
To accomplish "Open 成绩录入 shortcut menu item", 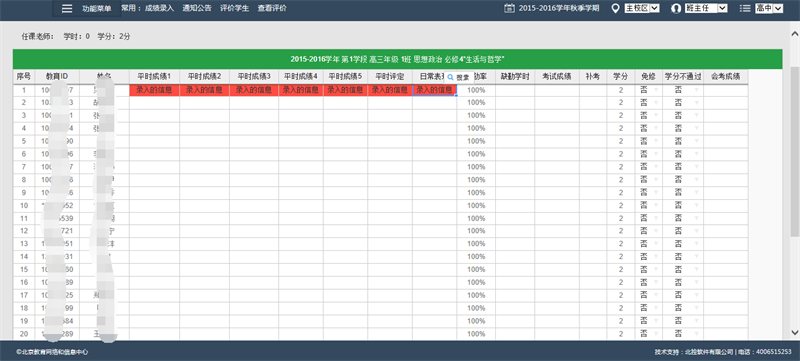I will click(x=159, y=8).
